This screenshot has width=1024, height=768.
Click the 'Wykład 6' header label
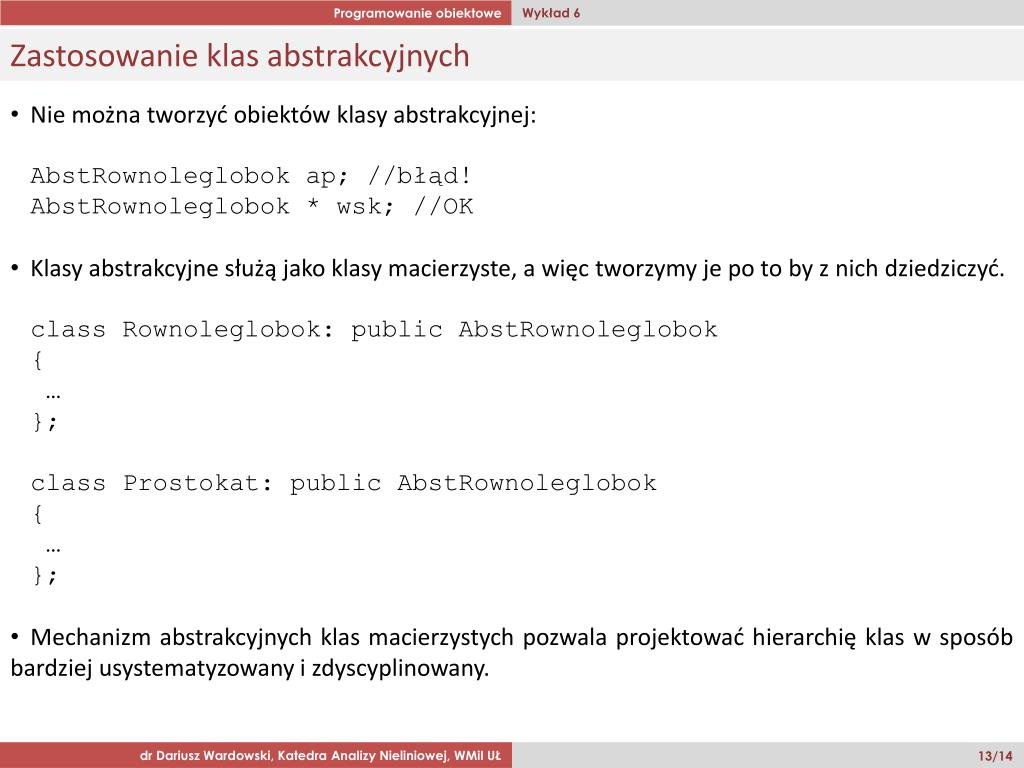point(551,13)
